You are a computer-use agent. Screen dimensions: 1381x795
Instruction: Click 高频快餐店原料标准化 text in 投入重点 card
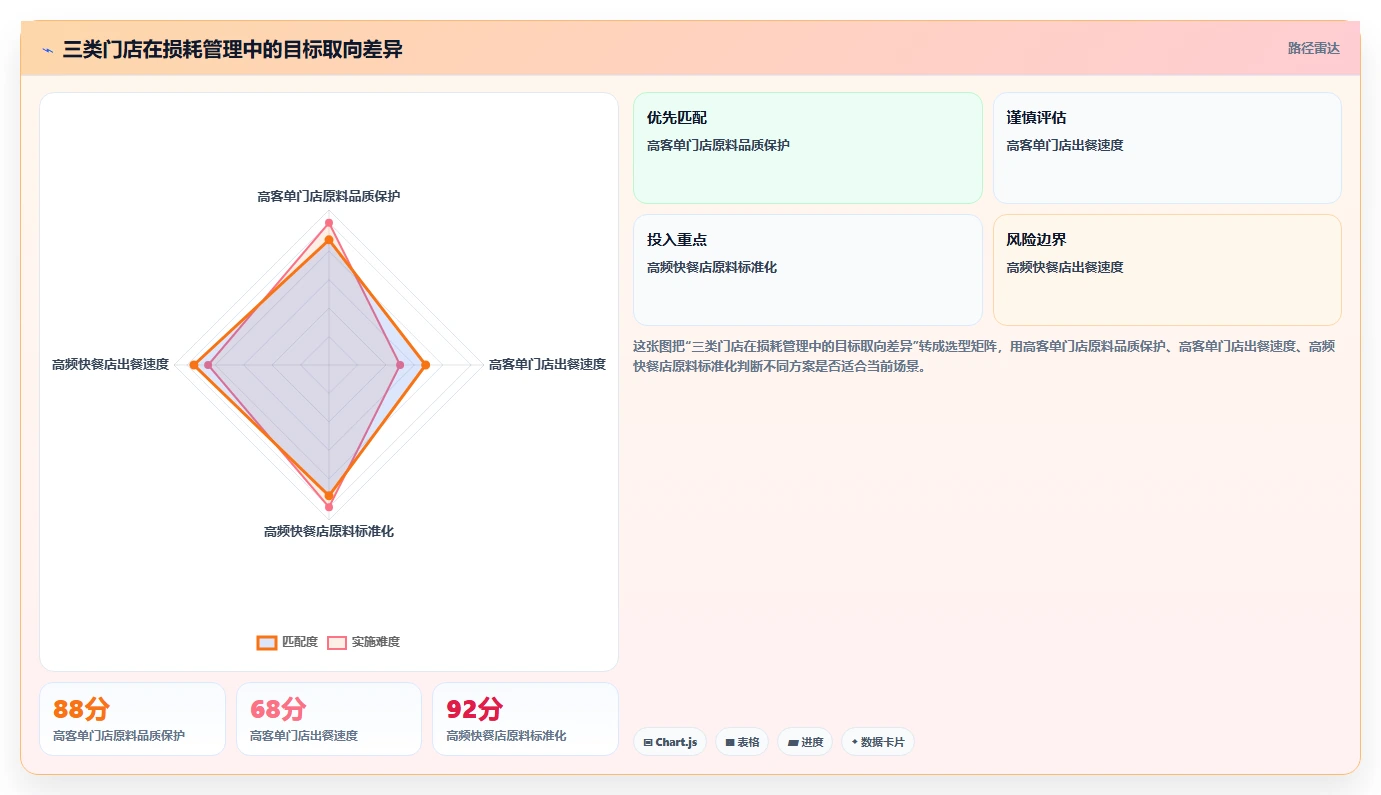click(x=712, y=267)
